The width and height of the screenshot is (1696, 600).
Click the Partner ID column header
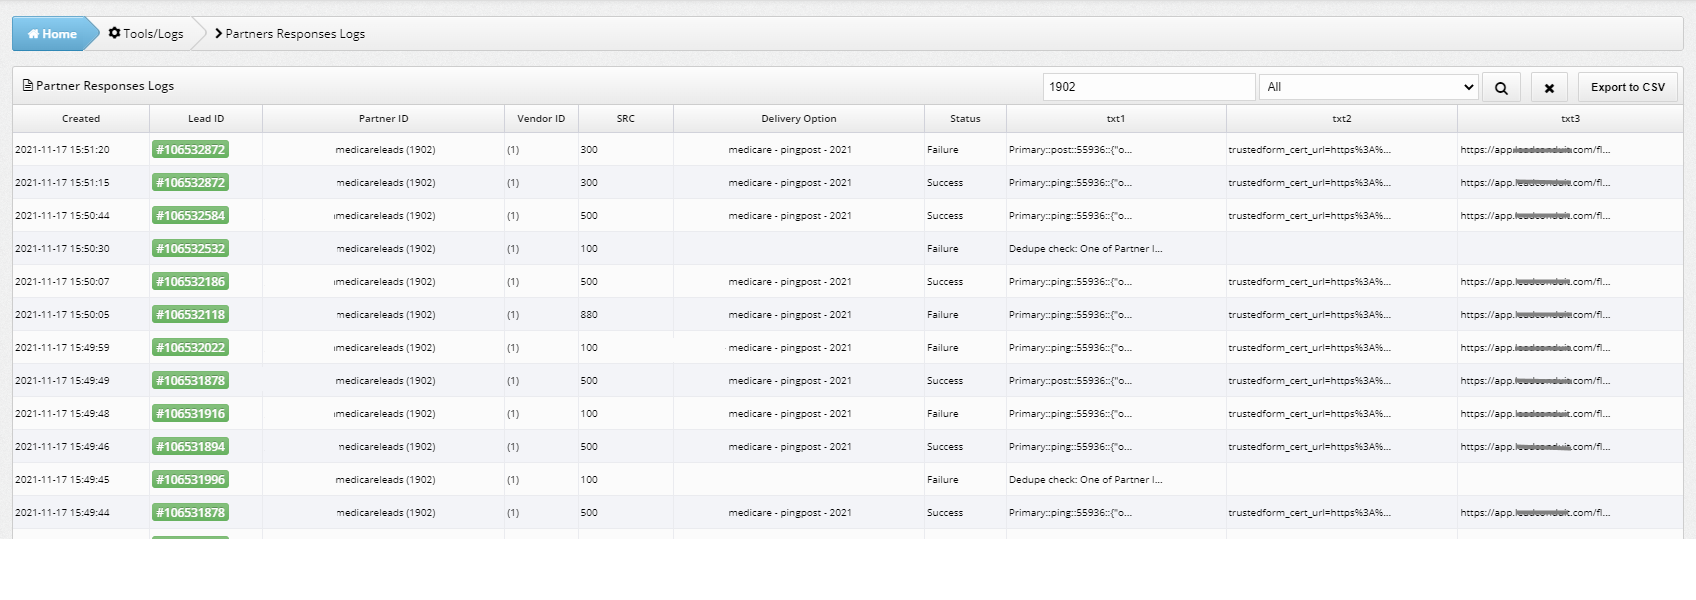383,118
